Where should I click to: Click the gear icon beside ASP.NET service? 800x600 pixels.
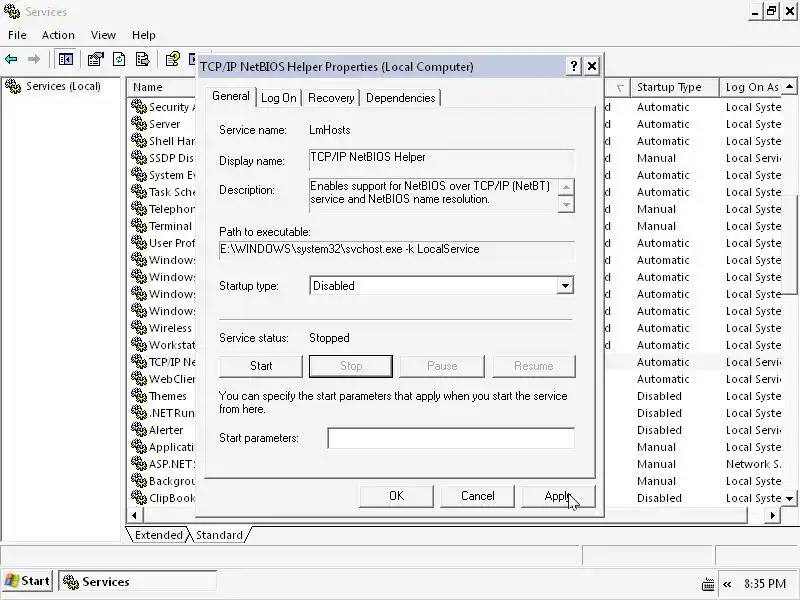[139, 464]
